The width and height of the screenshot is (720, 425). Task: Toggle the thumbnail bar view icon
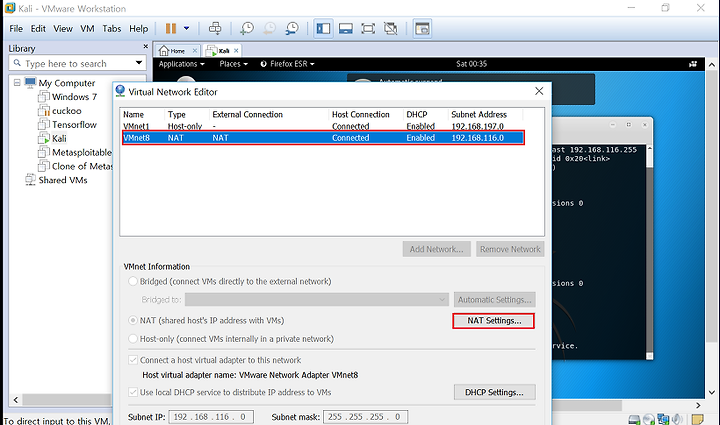[345, 28]
